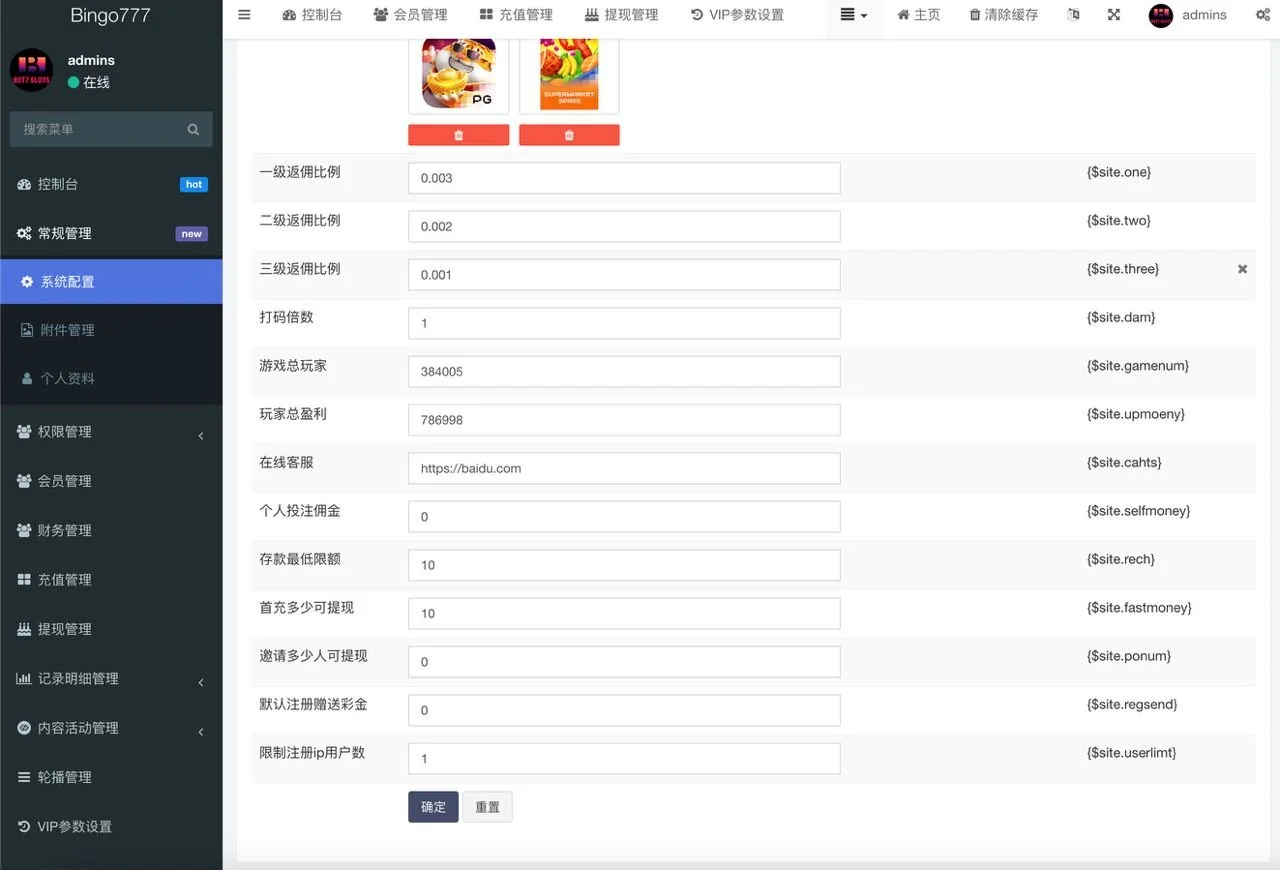Delete the Supermarket Spree image
This screenshot has height=870, width=1280.
click(569, 135)
